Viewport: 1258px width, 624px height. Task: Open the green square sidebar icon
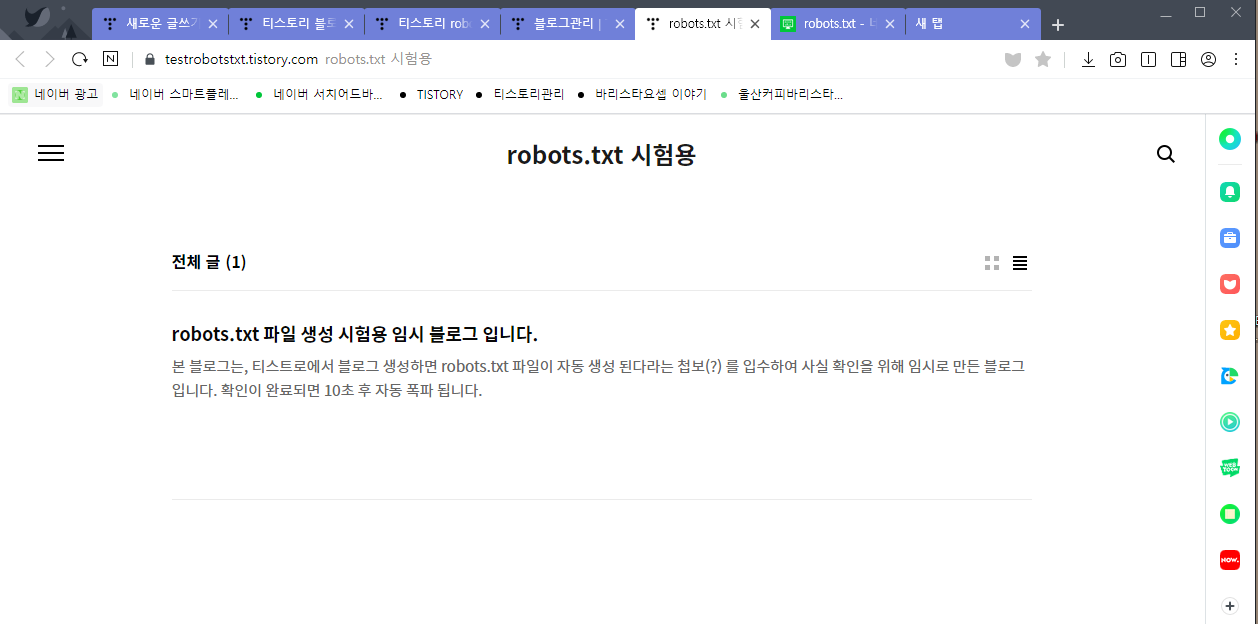(x=1230, y=514)
